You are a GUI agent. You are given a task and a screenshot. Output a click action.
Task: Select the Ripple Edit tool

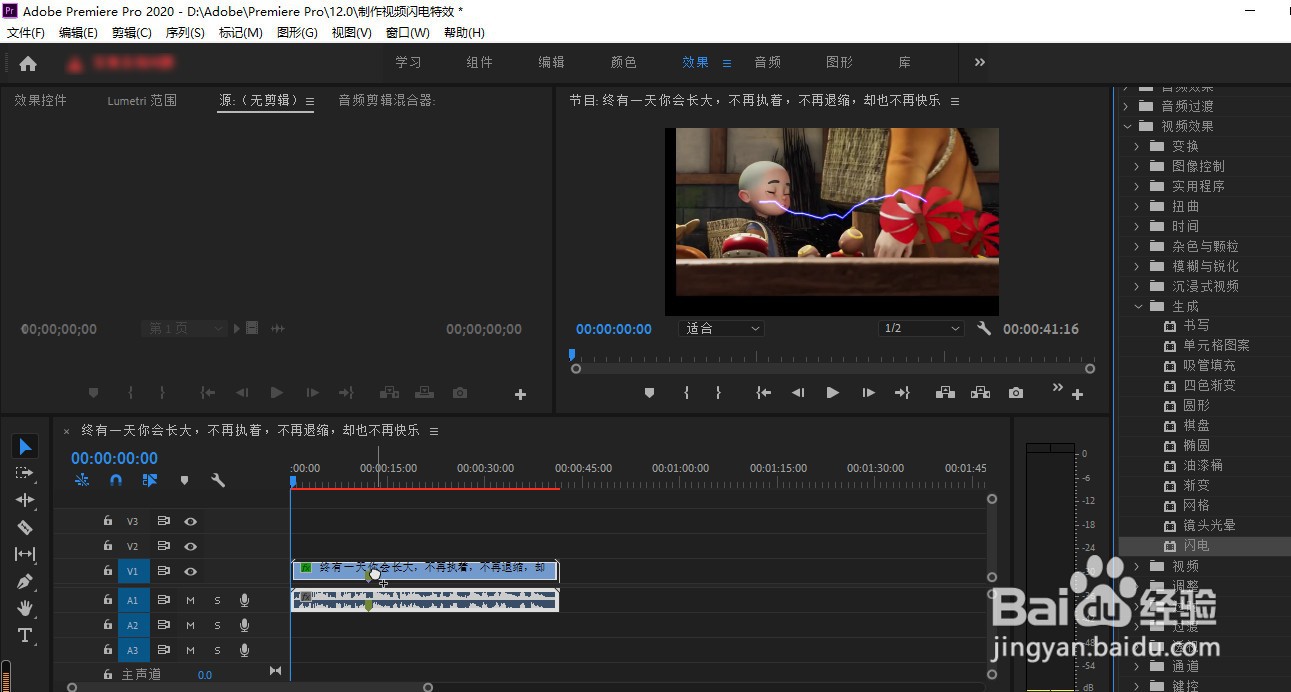click(x=25, y=500)
